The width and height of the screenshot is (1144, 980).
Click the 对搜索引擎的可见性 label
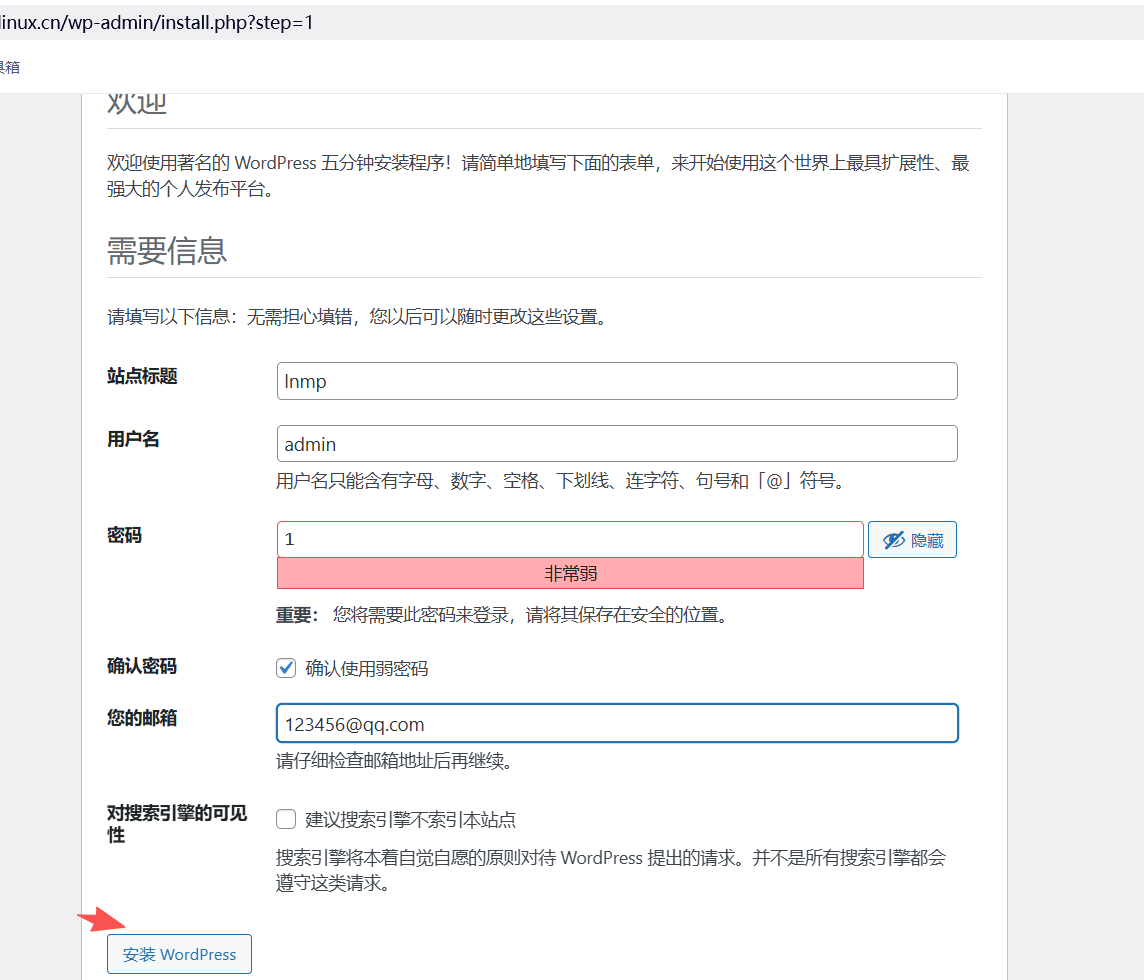tap(177, 824)
